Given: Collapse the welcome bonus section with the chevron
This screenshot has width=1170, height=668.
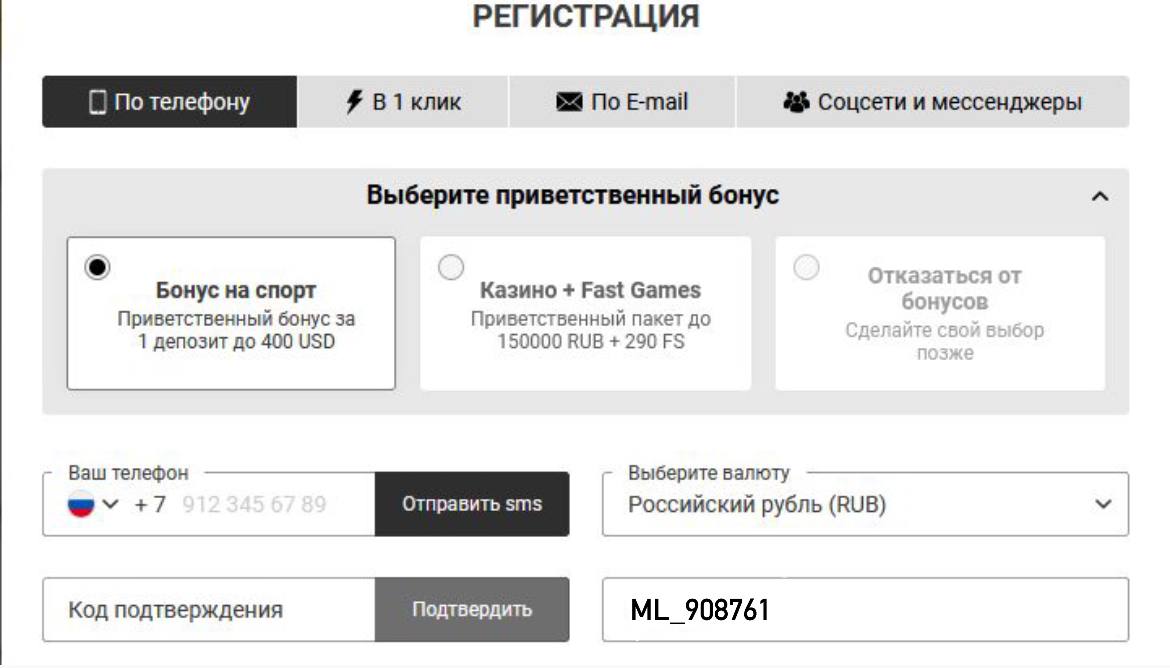Looking at the screenshot, I should tap(1098, 195).
